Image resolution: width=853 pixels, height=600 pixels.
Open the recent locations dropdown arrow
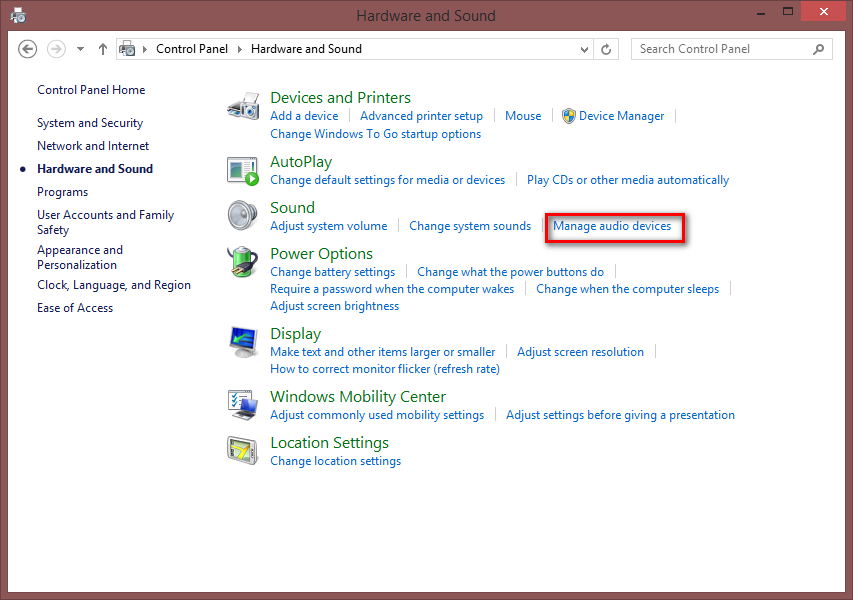click(81, 49)
